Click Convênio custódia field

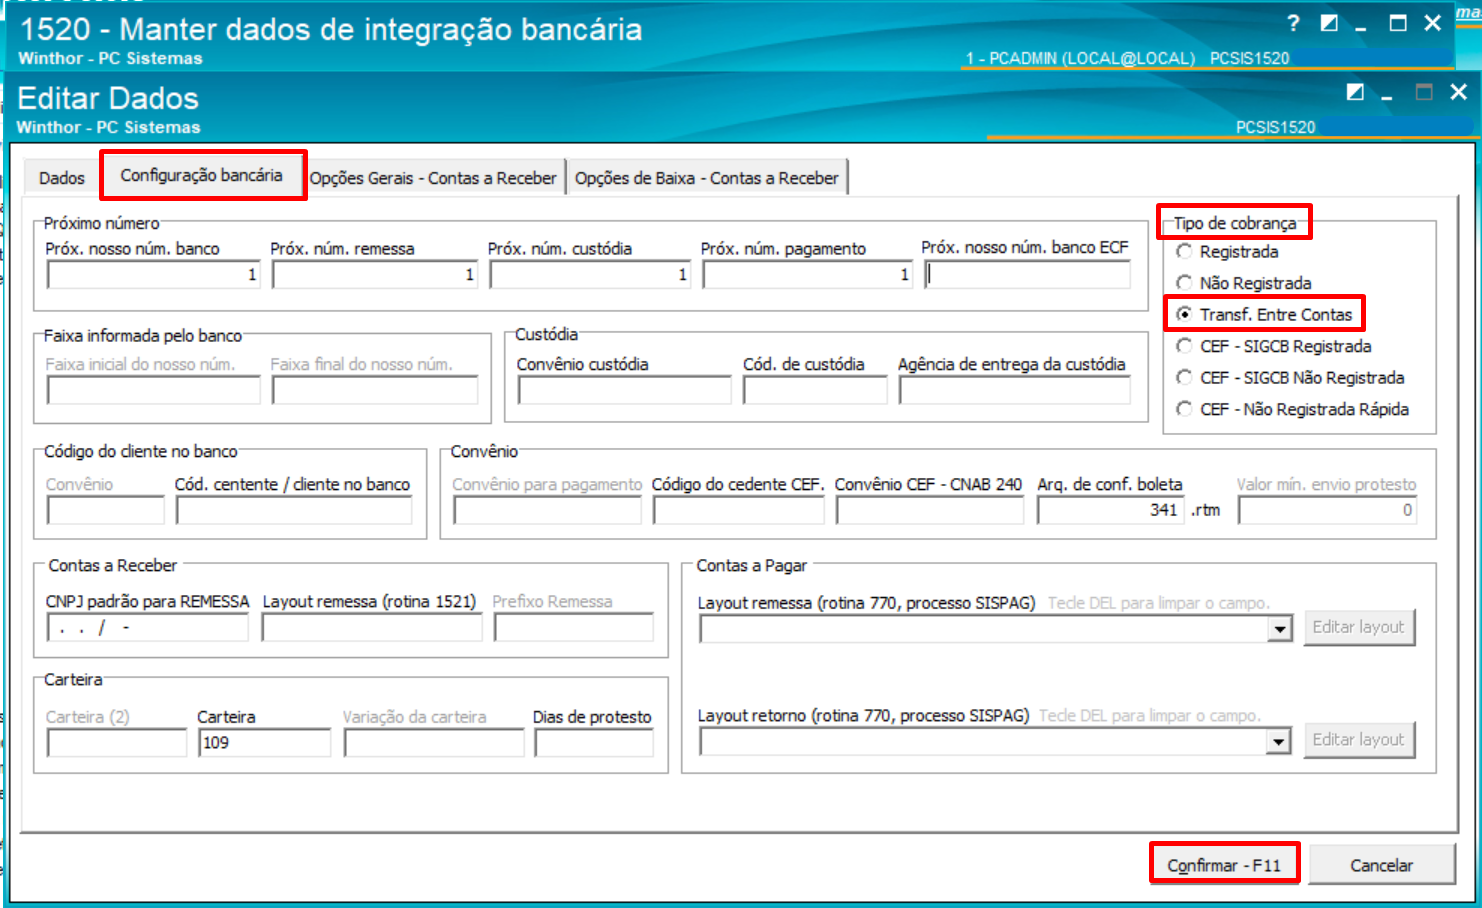tap(625, 390)
